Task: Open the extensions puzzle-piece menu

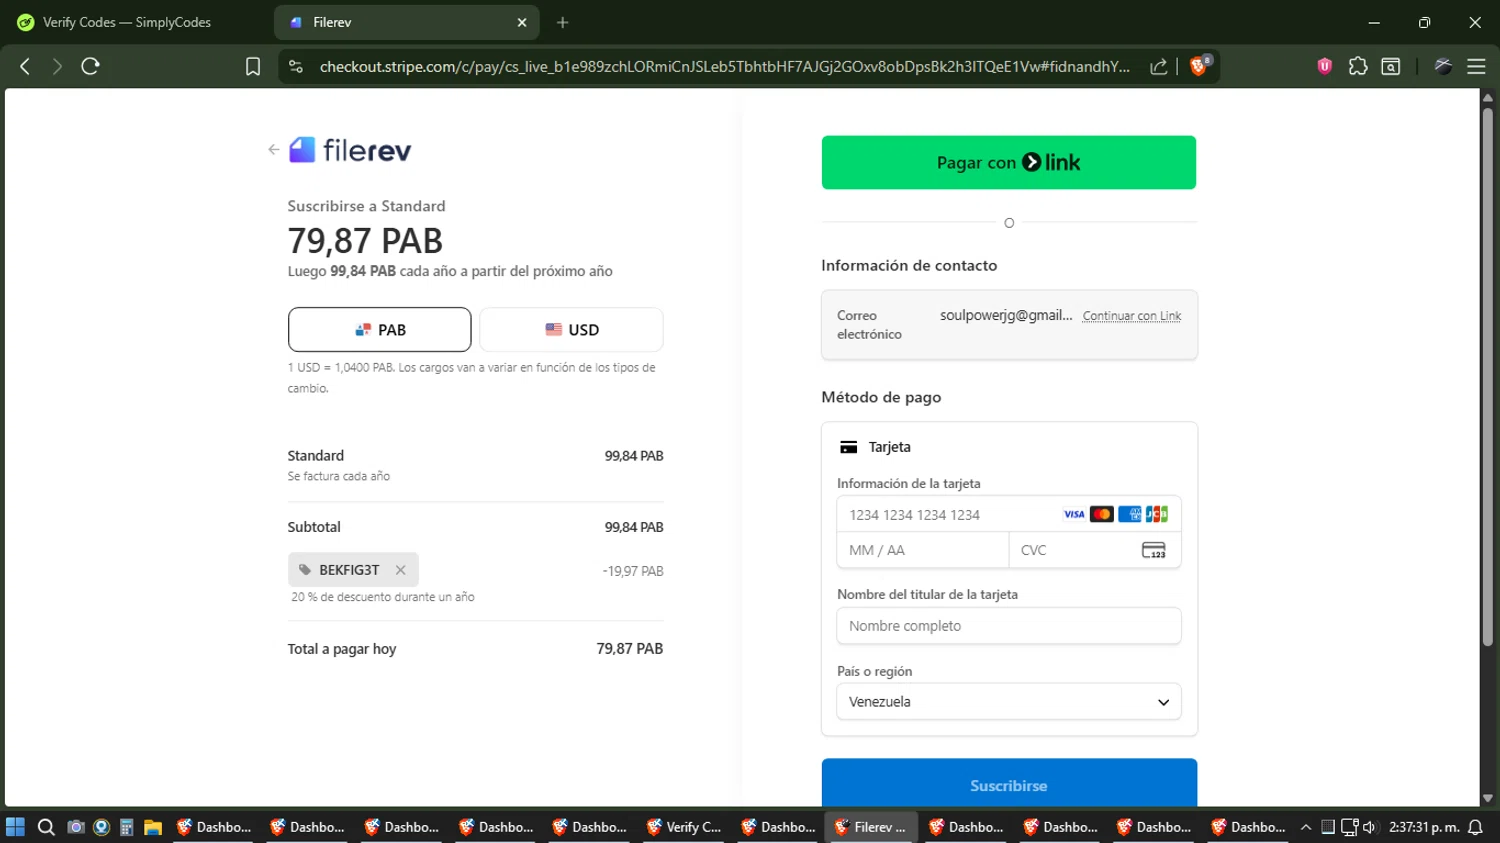Action: [1358, 66]
